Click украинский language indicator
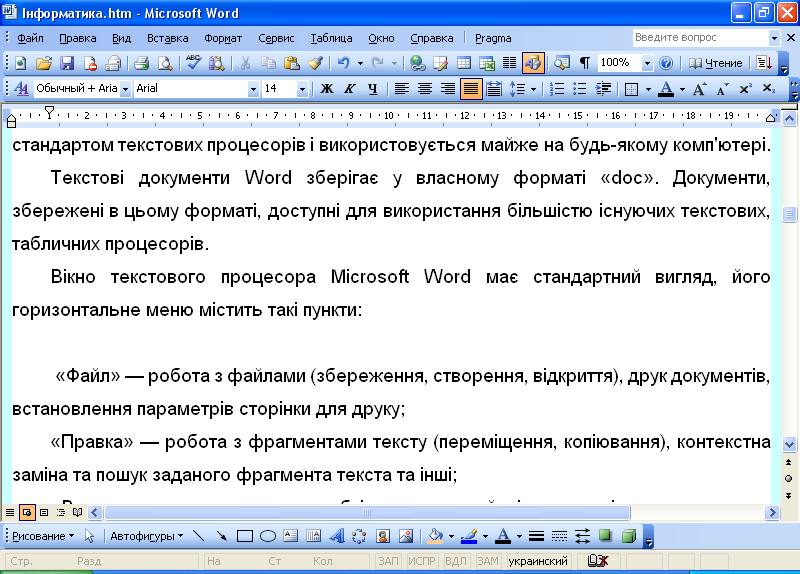The width and height of the screenshot is (800, 574). pyautogui.click(x=538, y=561)
